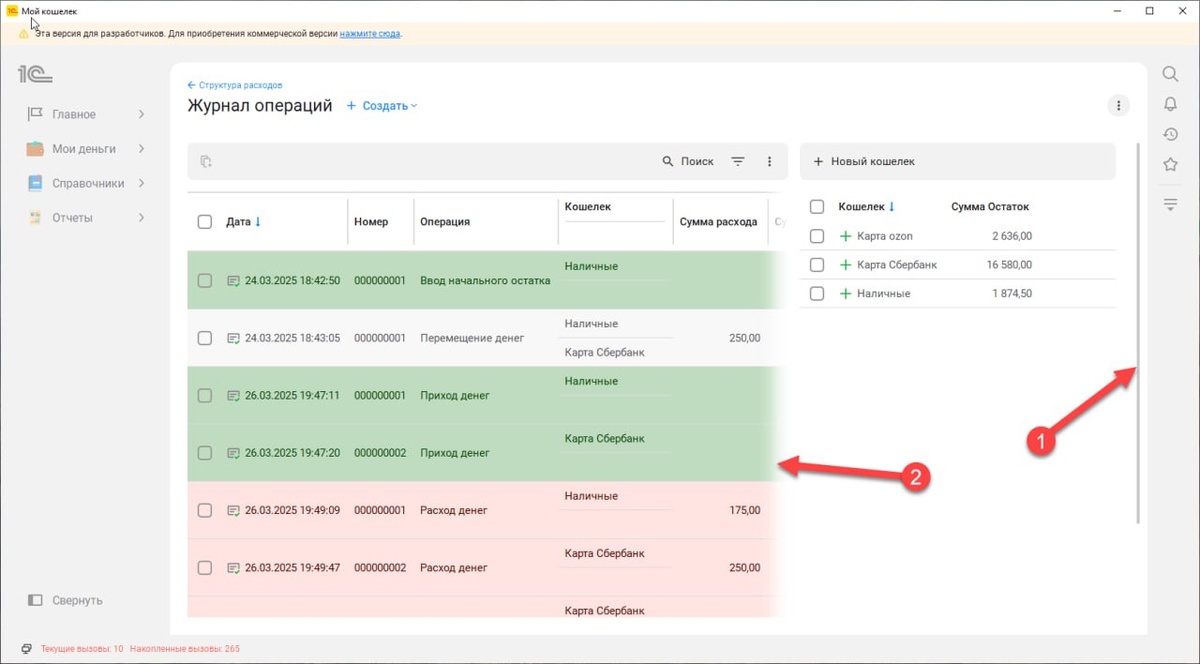The image size is (1200, 664).
Task: Click Новый кошелек button
Action: [863, 161]
